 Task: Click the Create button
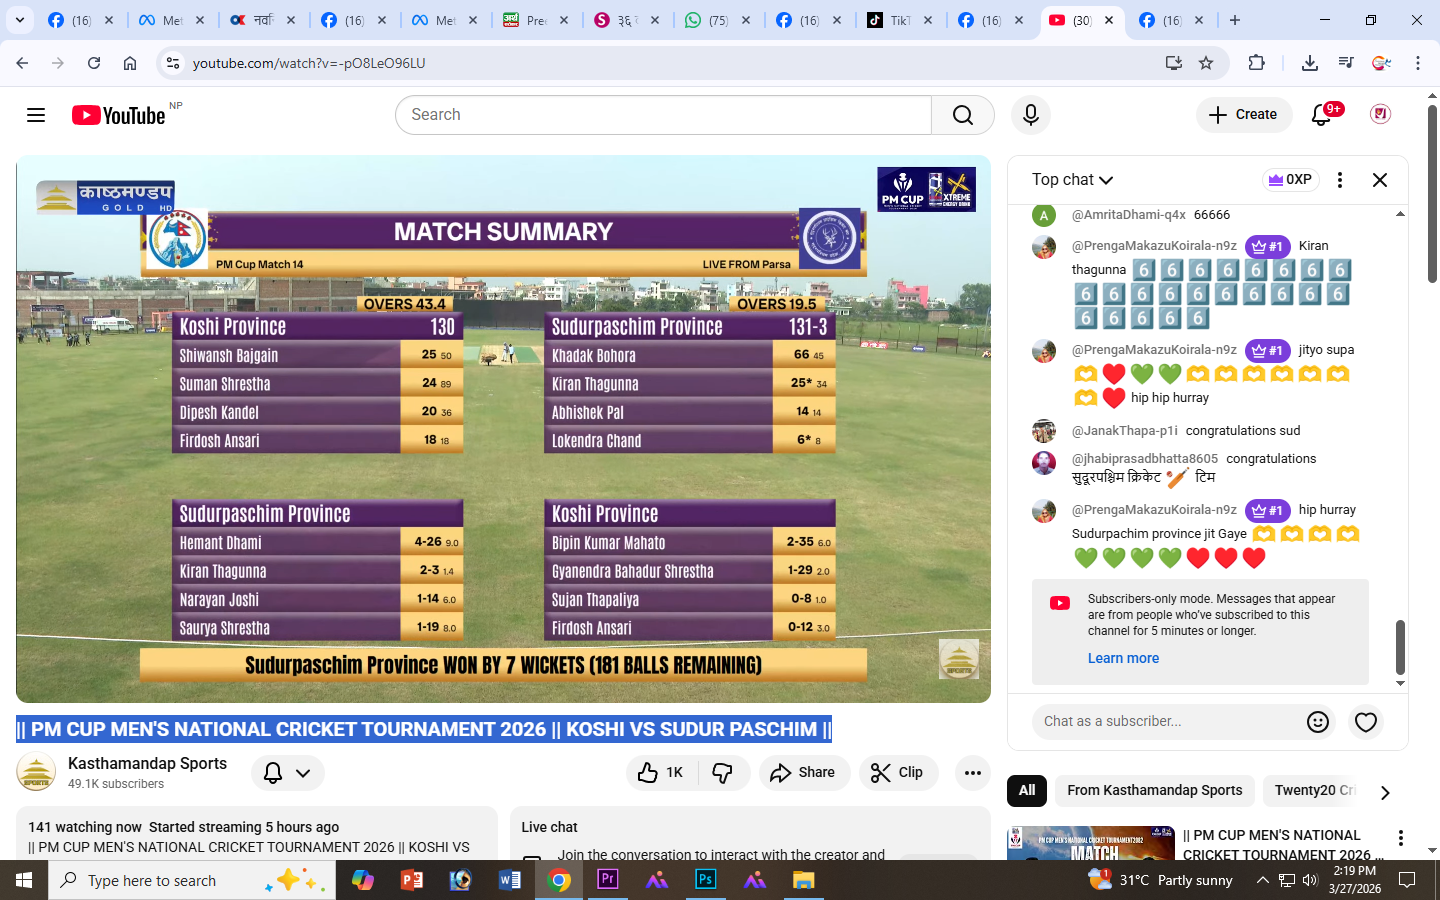click(x=1243, y=115)
